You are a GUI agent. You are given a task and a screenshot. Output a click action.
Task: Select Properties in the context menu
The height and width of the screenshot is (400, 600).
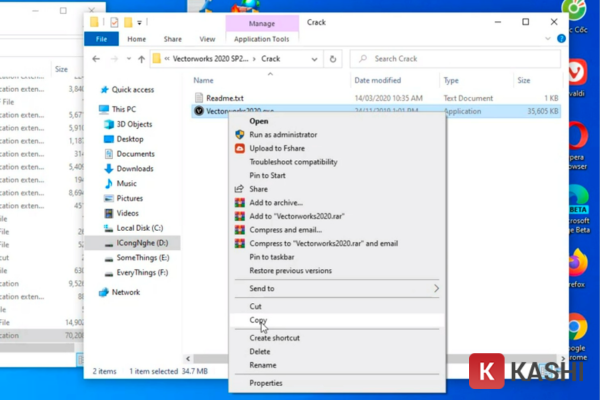[337, 383]
